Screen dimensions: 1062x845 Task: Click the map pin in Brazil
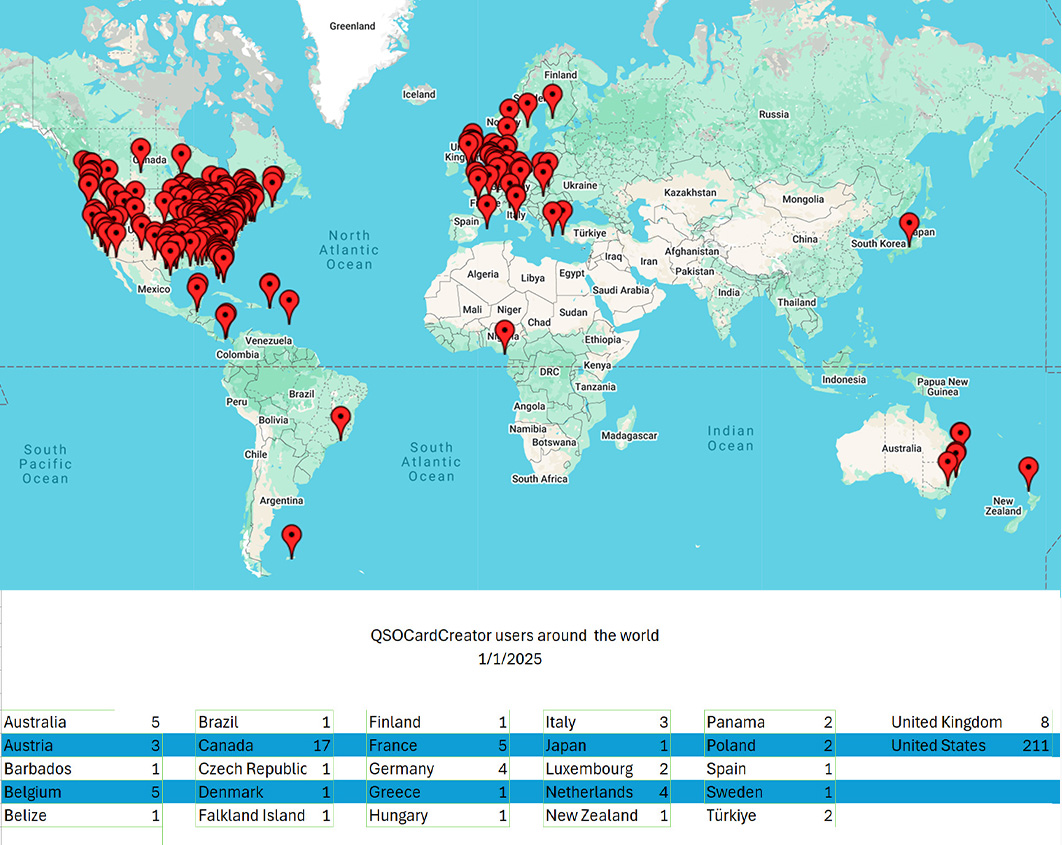342,421
